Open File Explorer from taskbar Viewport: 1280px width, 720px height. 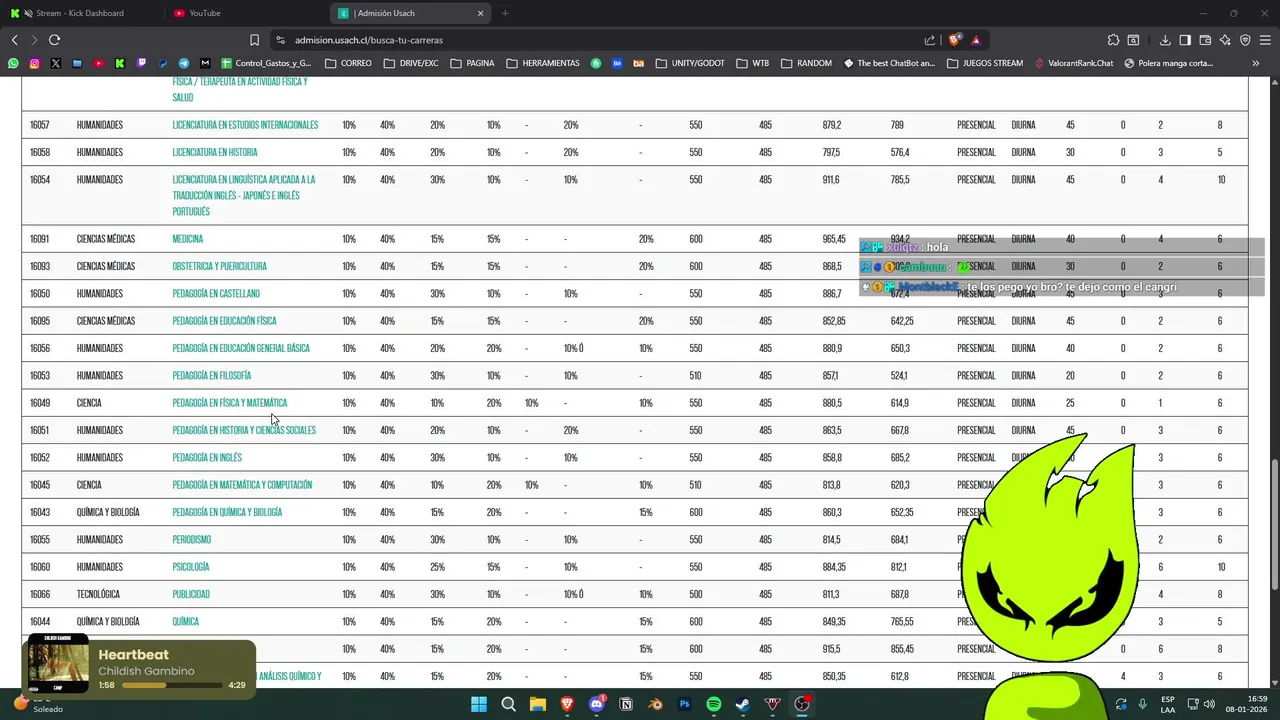tap(538, 704)
